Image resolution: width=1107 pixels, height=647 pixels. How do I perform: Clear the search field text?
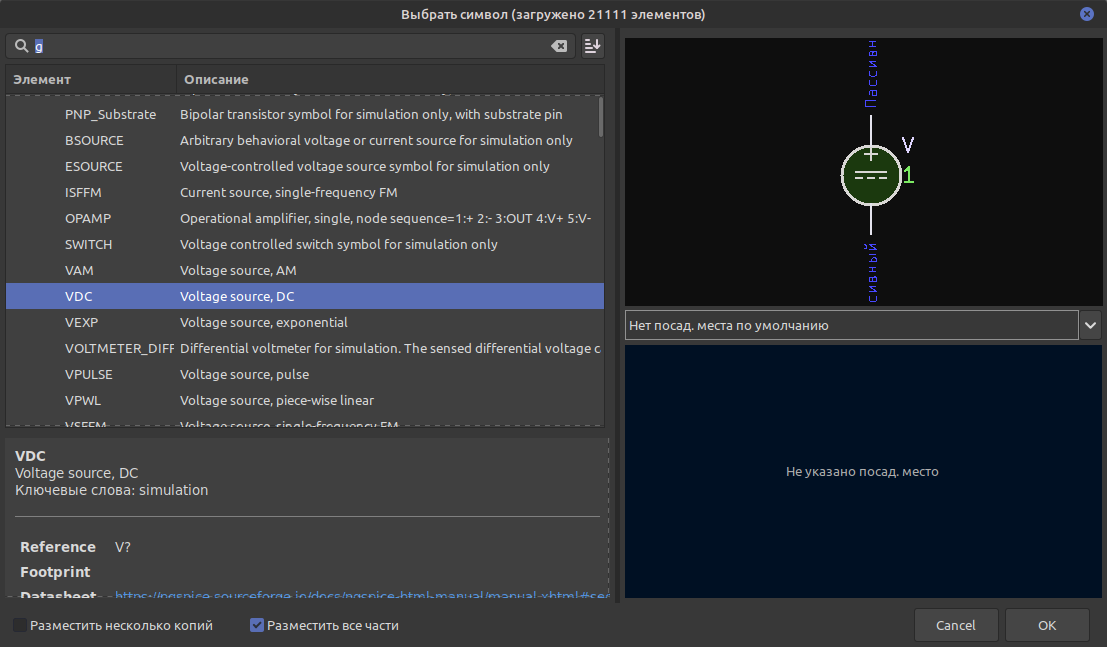point(560,46)
